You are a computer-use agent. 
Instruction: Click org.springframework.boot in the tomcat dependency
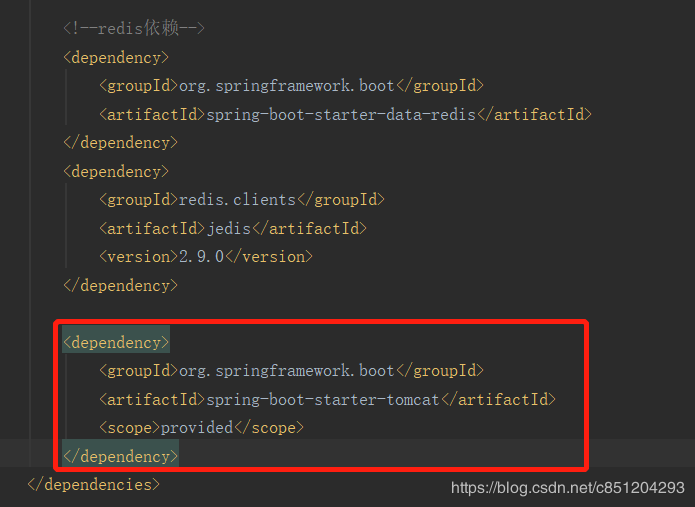click(286, 371)
